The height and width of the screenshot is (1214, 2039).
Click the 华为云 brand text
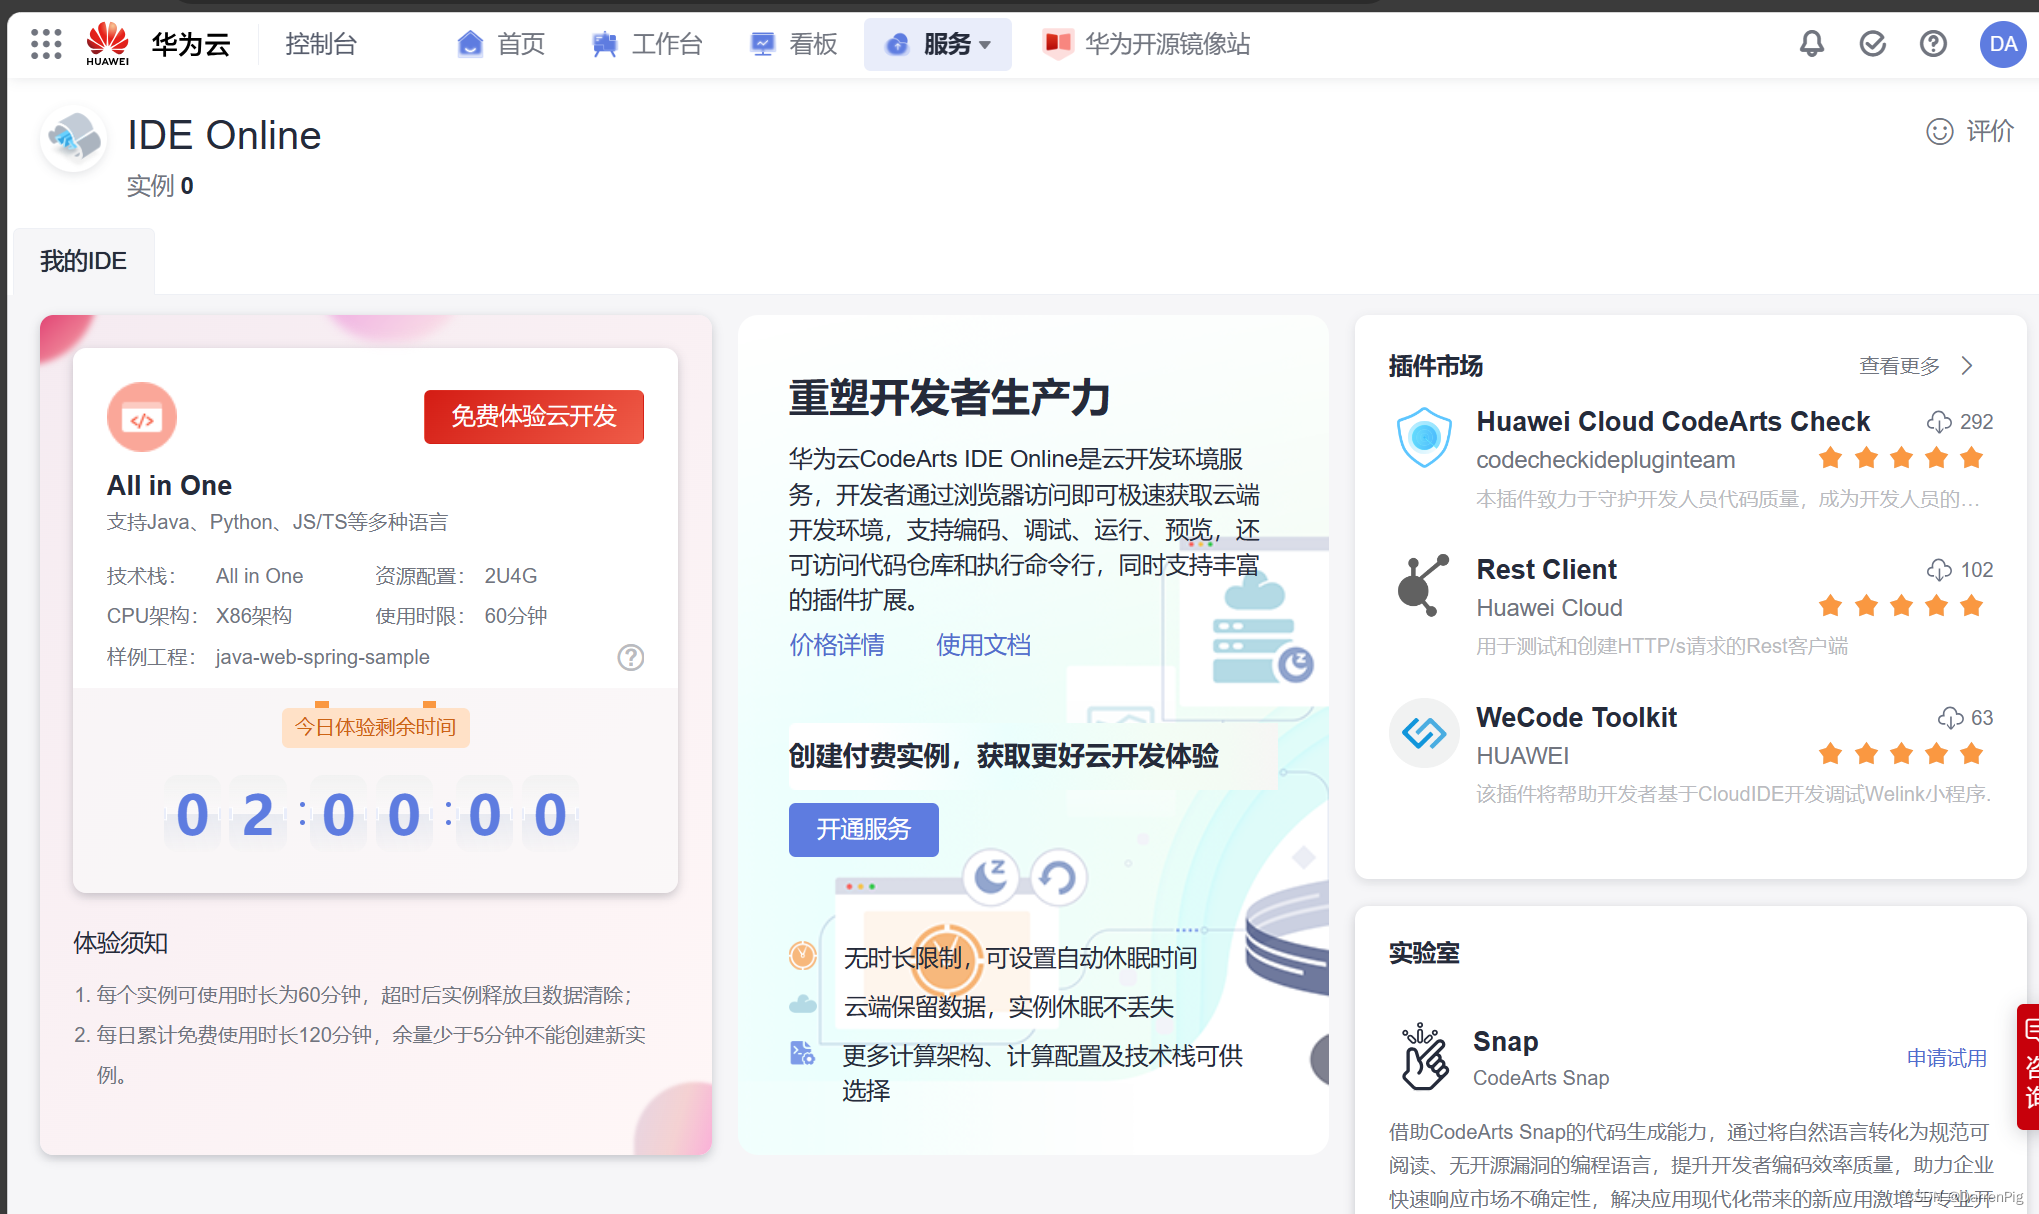tap(191, 44)
